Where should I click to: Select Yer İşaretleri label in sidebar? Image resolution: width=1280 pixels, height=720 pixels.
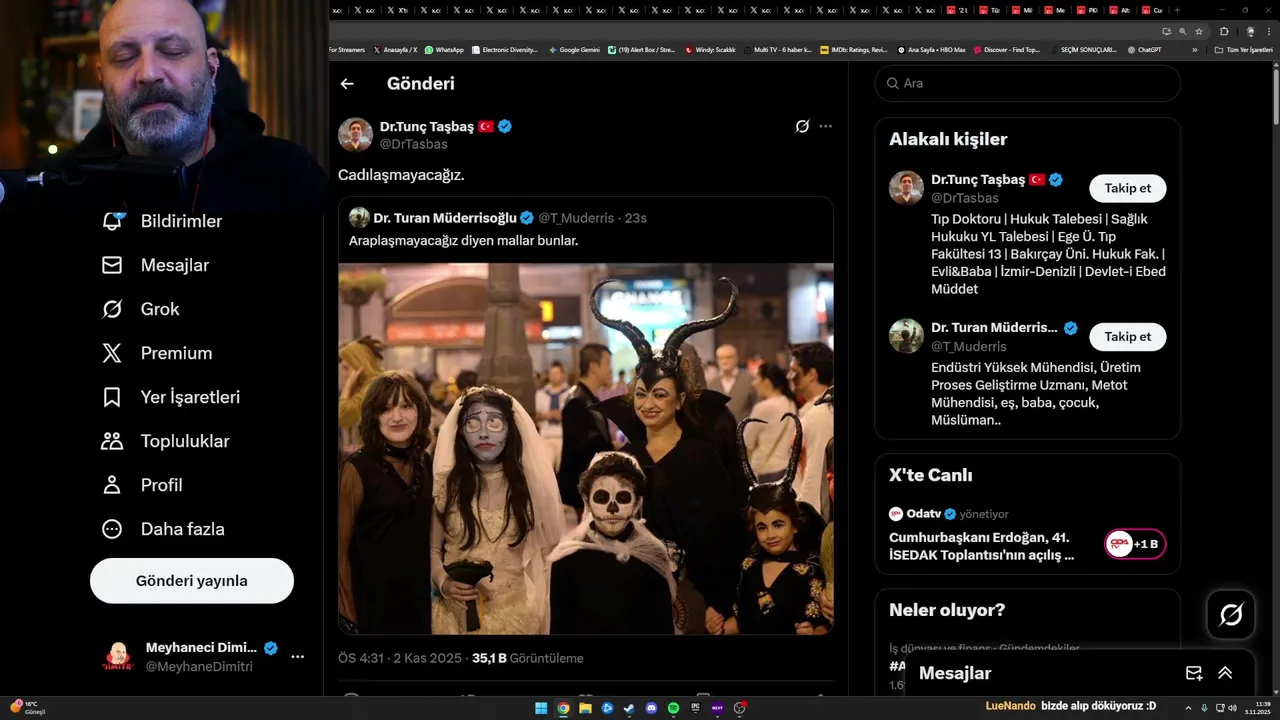click(190, 397)
